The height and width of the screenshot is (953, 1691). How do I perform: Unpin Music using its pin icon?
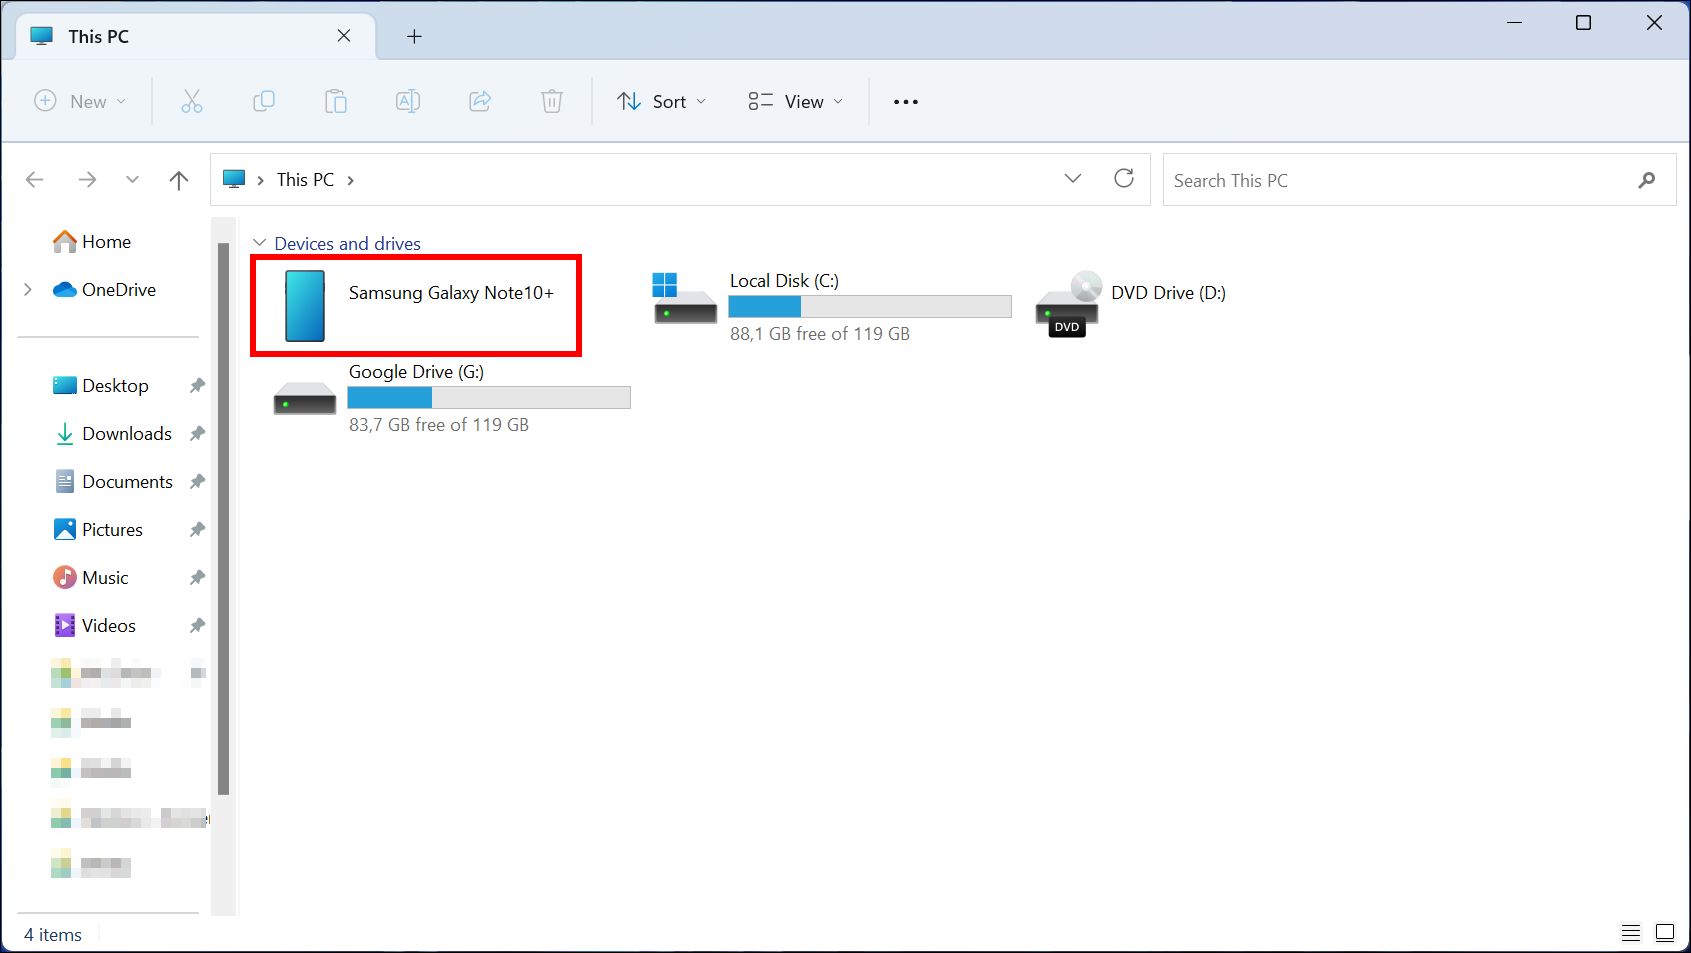click(x=197, y=578)
